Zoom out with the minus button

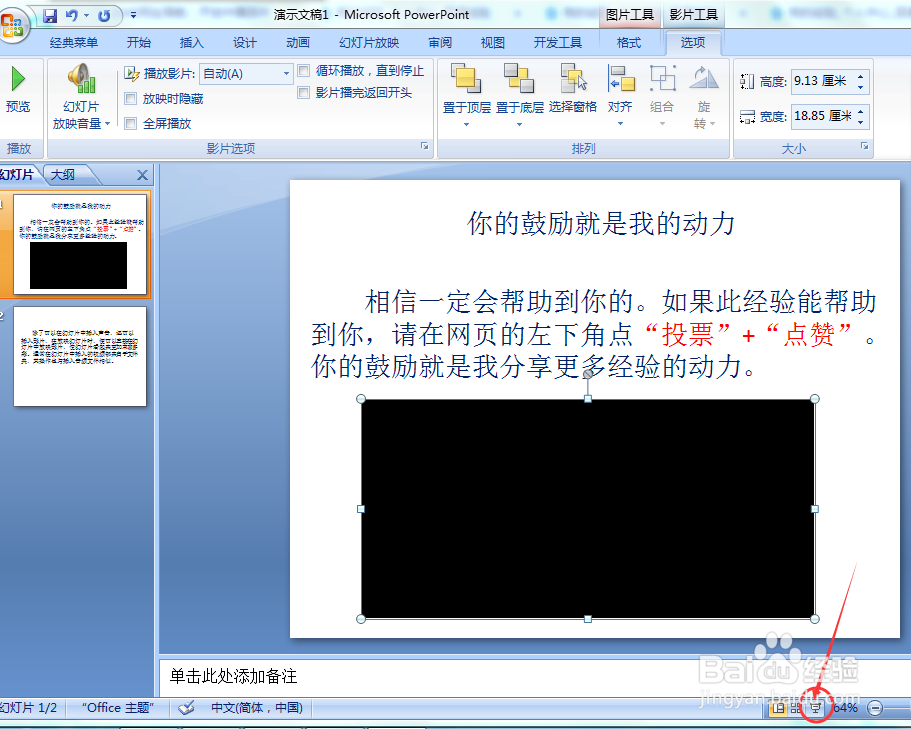click(x=875, y=708)
